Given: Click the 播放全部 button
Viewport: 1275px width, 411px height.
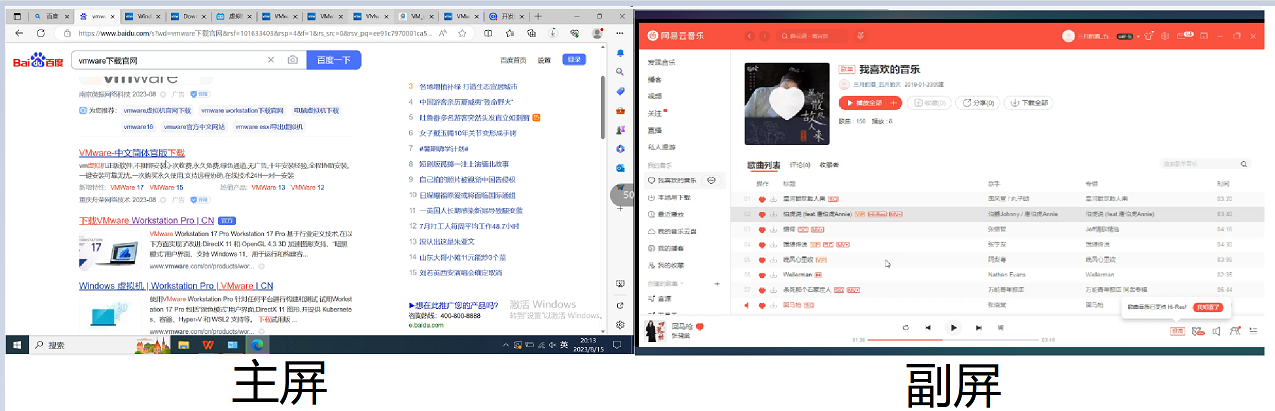Looking at the screenshot, I should tap(864, 102).
